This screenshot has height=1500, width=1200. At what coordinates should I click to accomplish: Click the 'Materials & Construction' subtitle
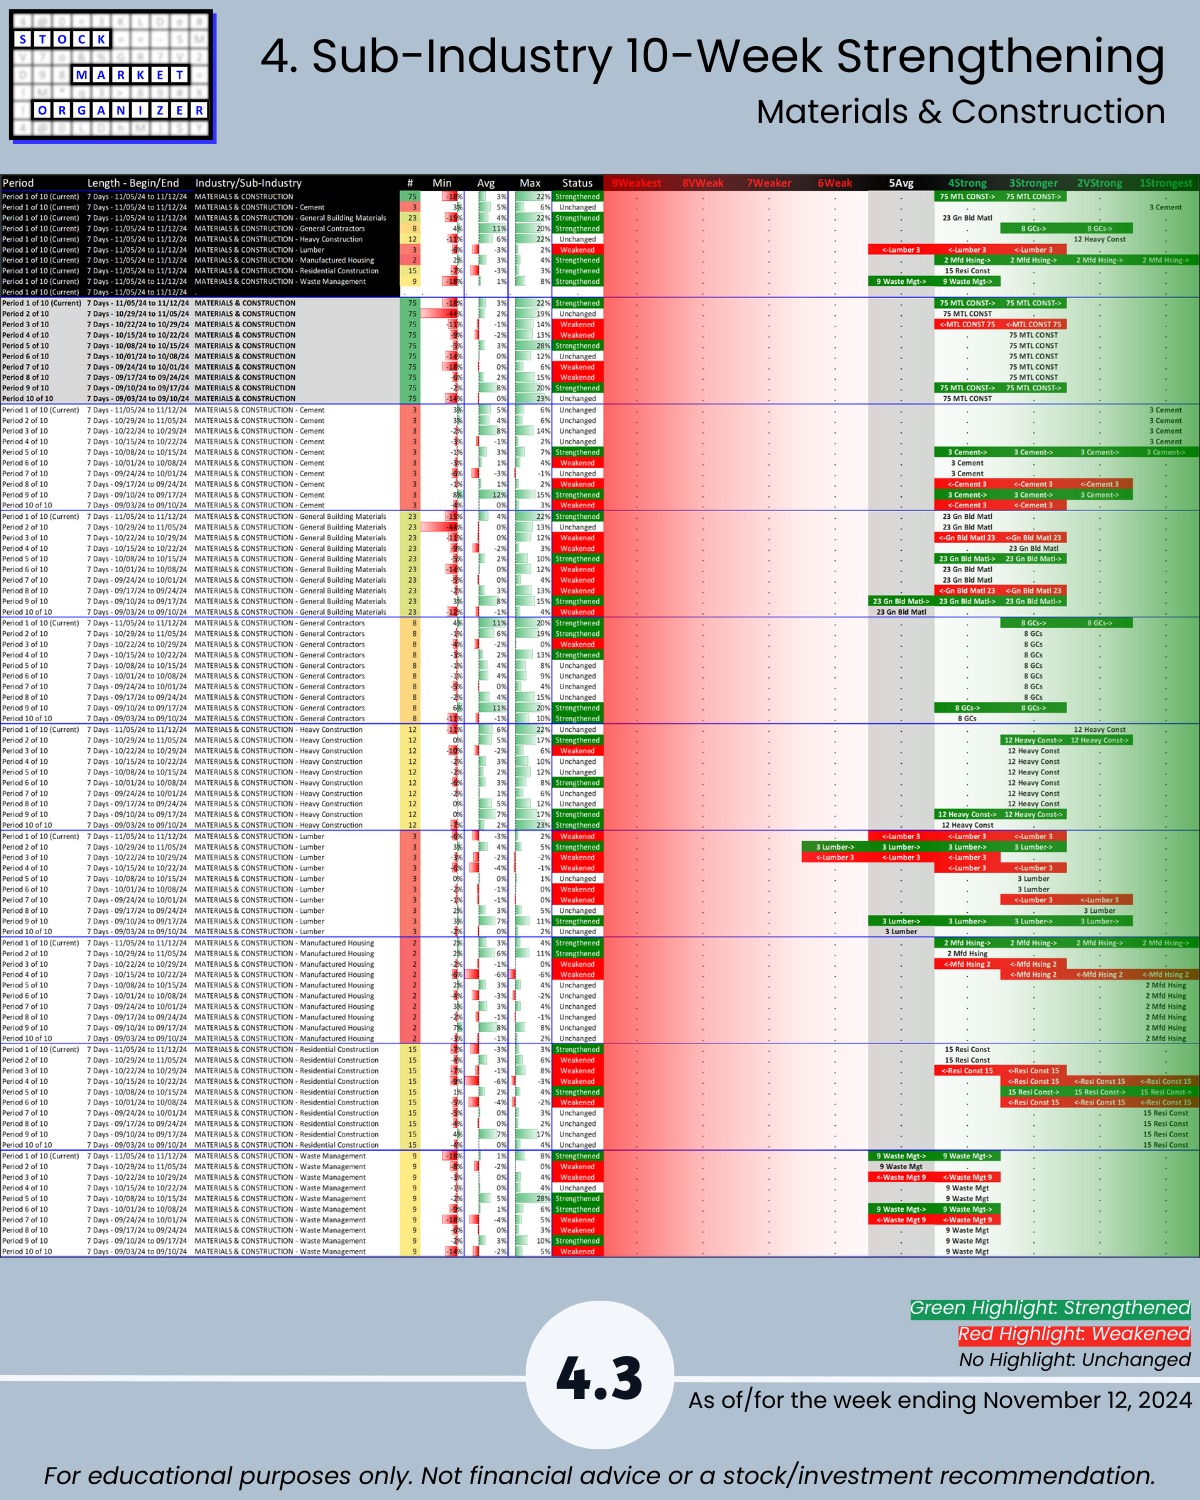coord(961,112)
